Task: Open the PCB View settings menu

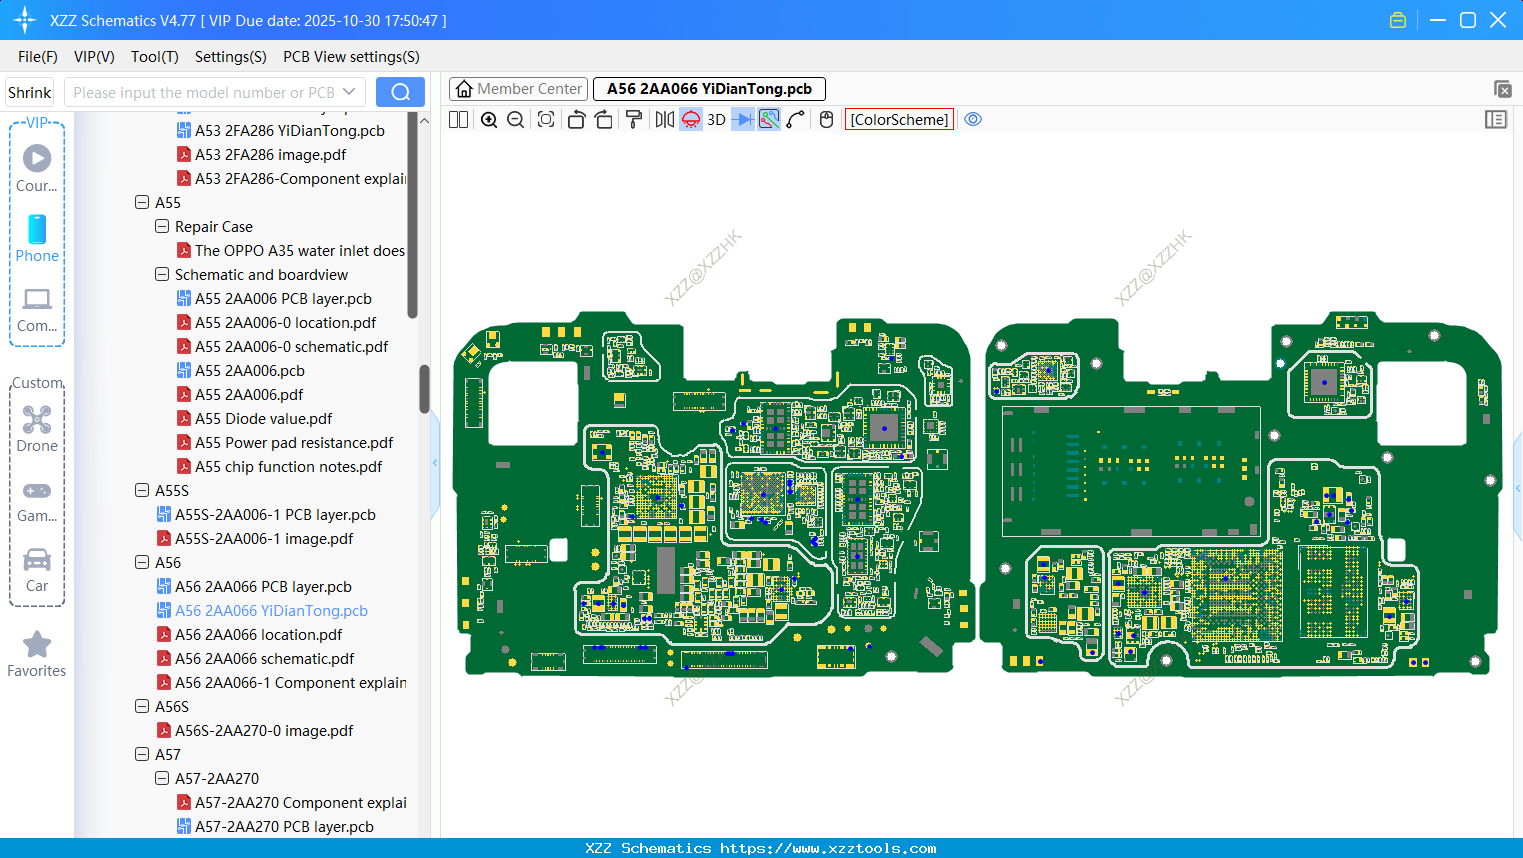Action: tap(350, 57)
